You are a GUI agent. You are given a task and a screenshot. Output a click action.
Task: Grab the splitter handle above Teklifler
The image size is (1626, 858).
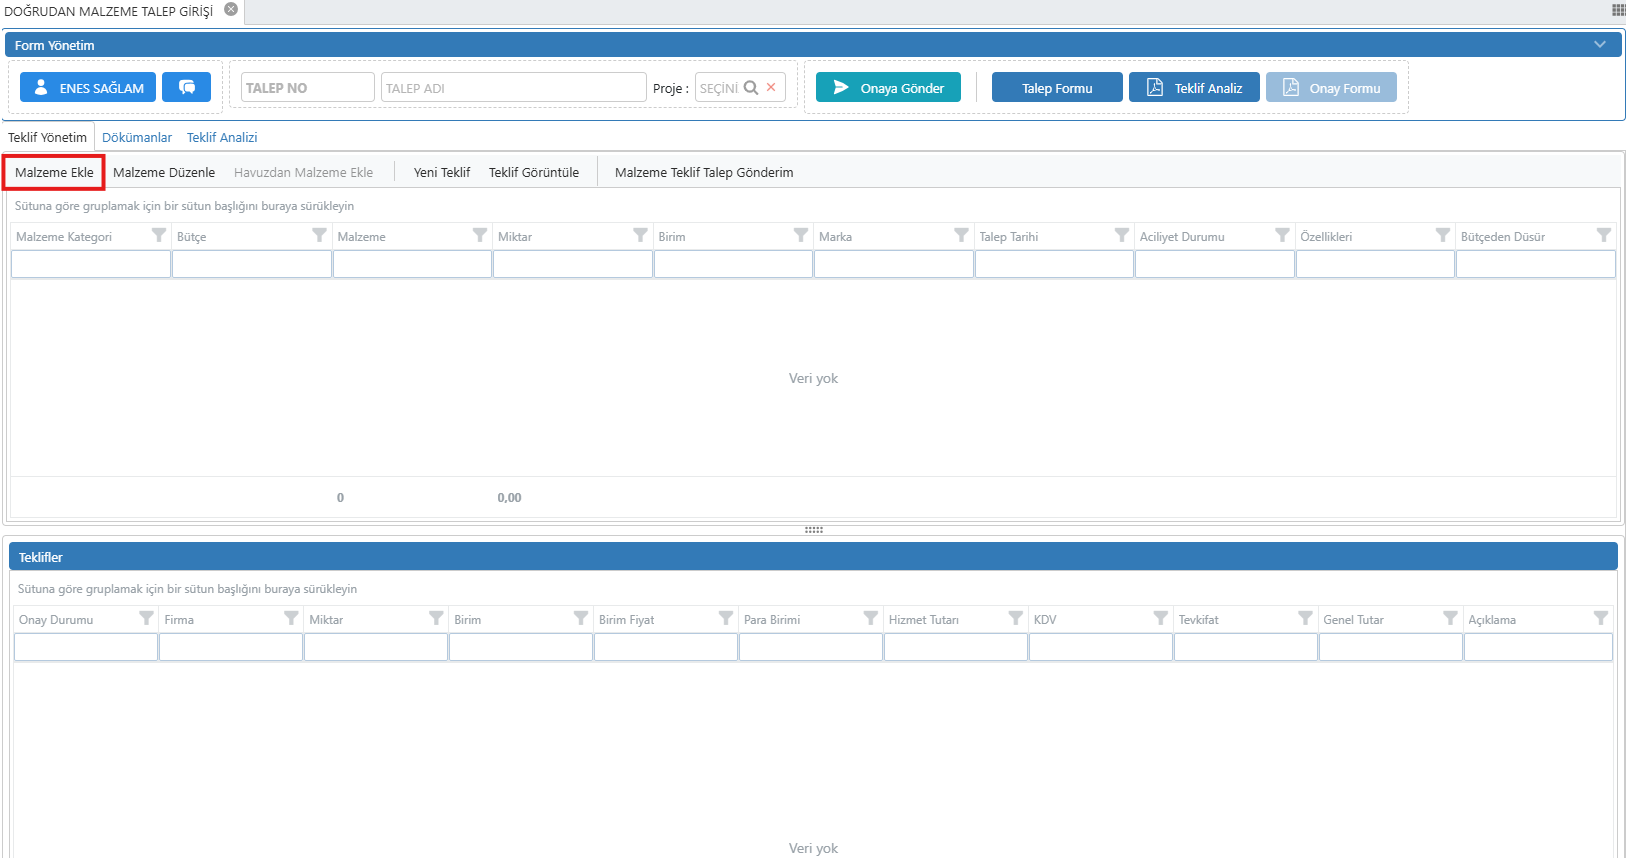[813, 530]
